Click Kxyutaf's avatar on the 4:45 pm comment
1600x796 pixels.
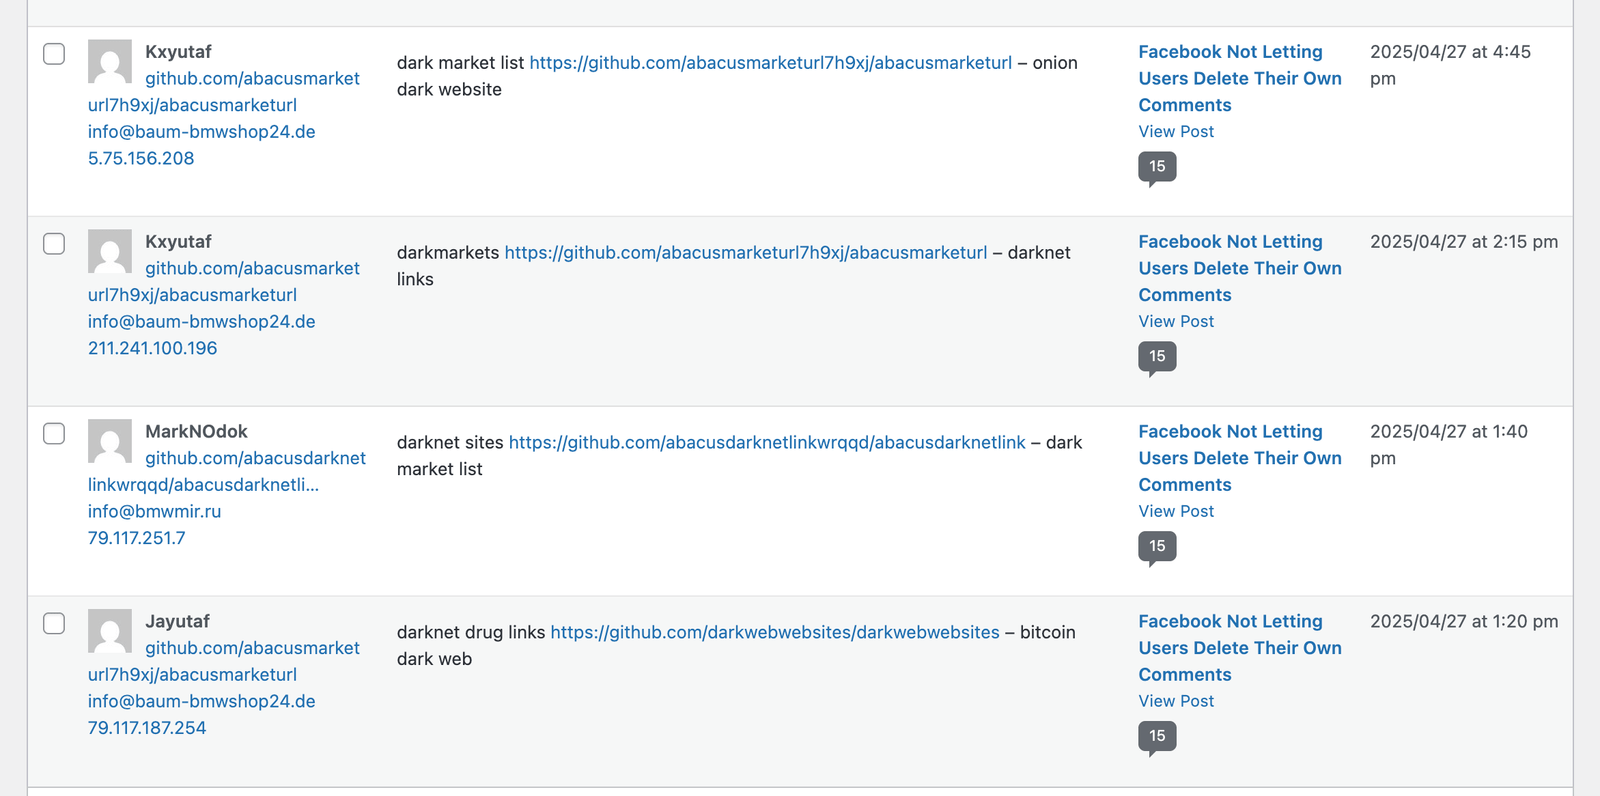click(x=110, y=61)
